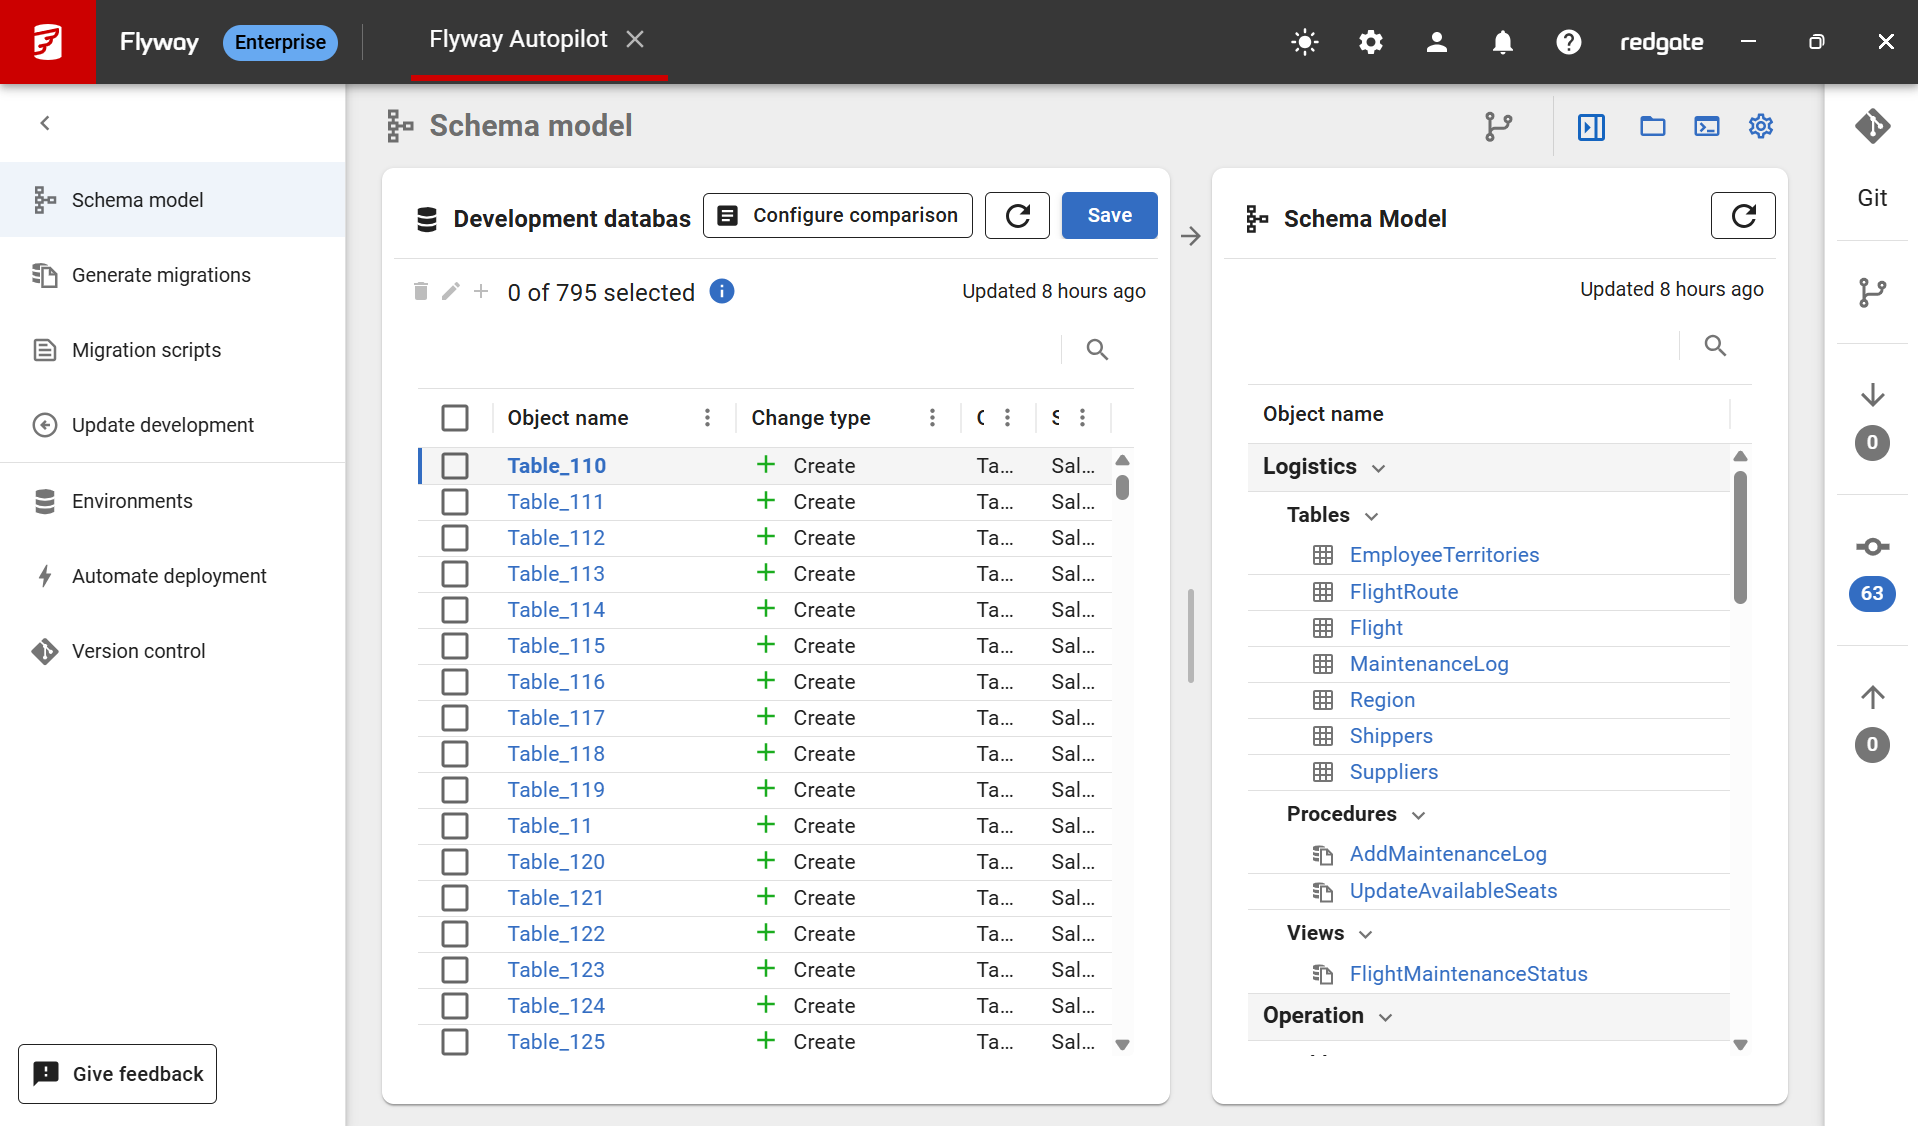Collapse the Logistics schema group
1918x1126 pixels.
pyautogui.click(x=1380, y=467)
